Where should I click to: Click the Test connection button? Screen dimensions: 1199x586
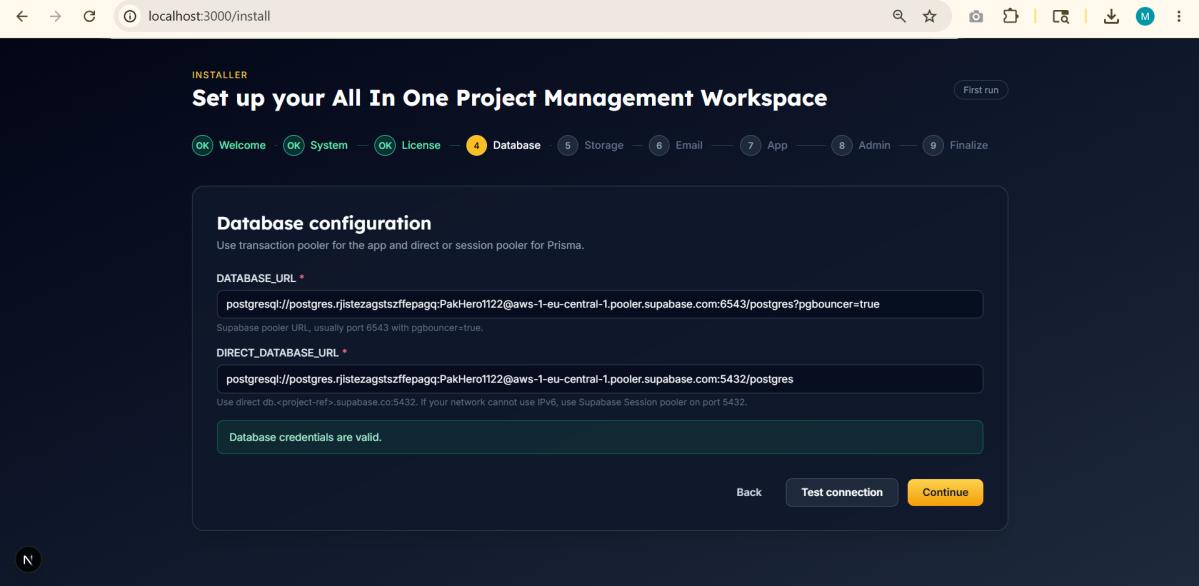(x=842, y=493)
